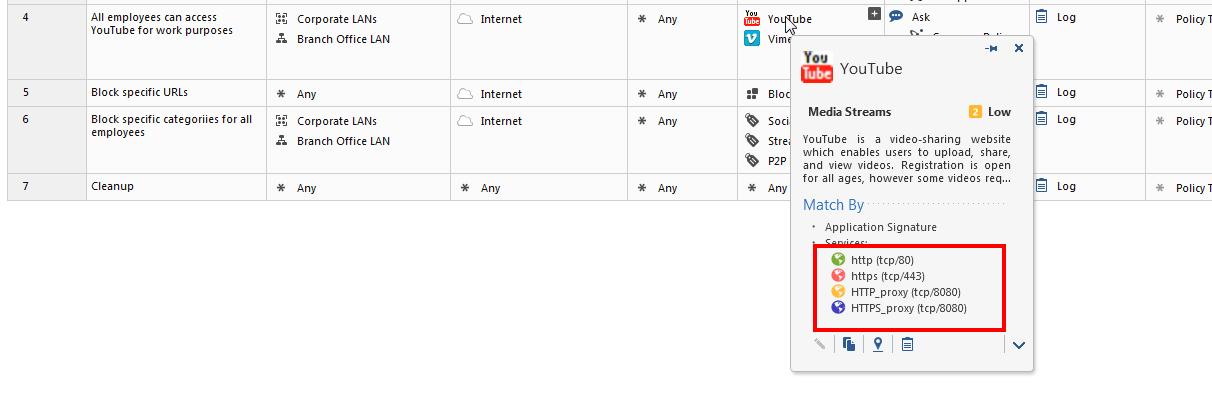Viewport: 1212px width, 399px height.
Task: Click the edit pencil icon in popup
Action: pos(820,344)
